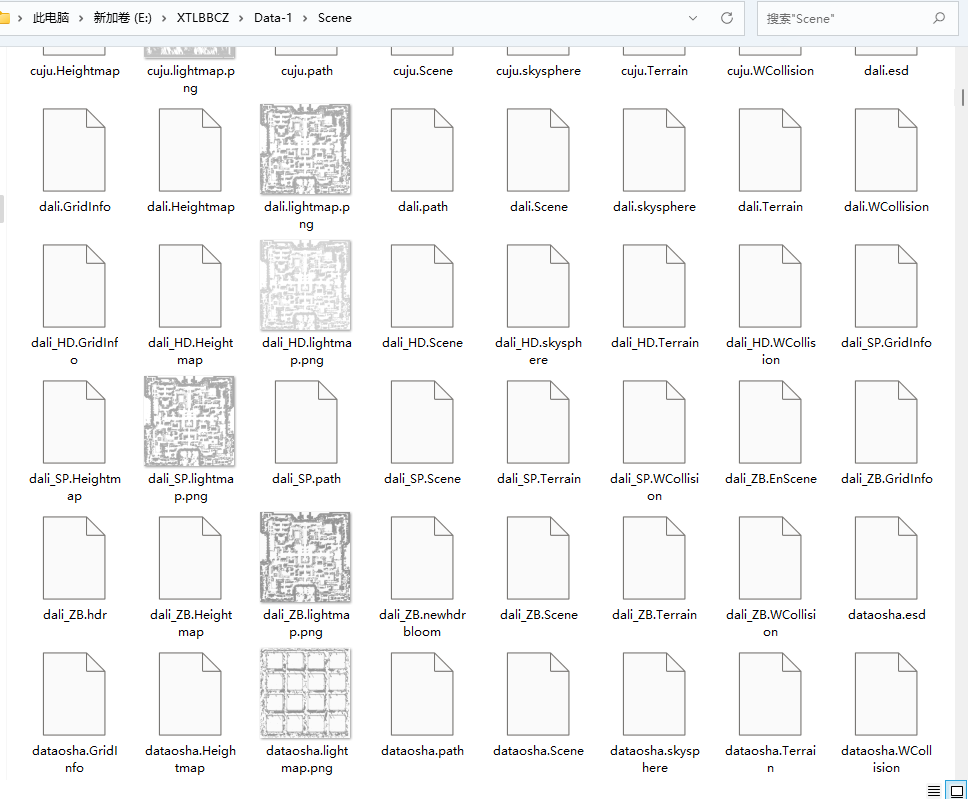
Task: Switch to details list view
Action: click(x=933, y=790)
